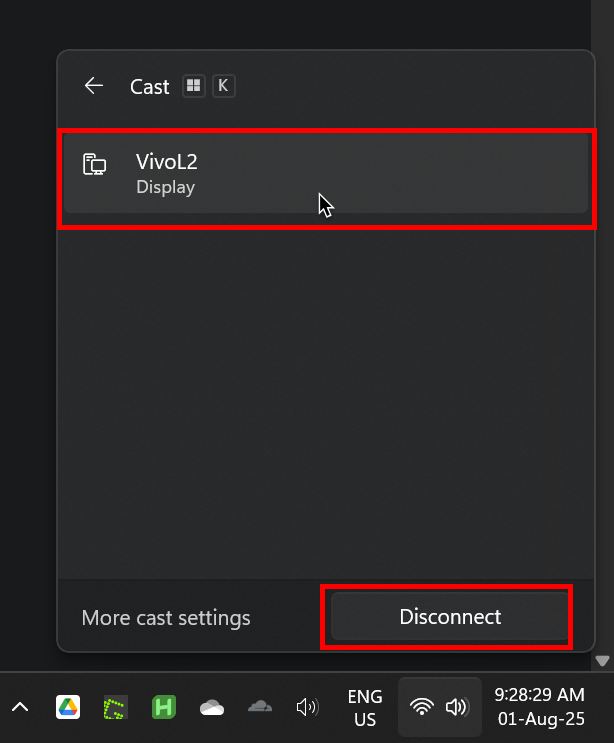This screenshot has height=743, width=614.
Task: Open the green dotted Greenshot tray icon
Action: (x=116, y=707)
